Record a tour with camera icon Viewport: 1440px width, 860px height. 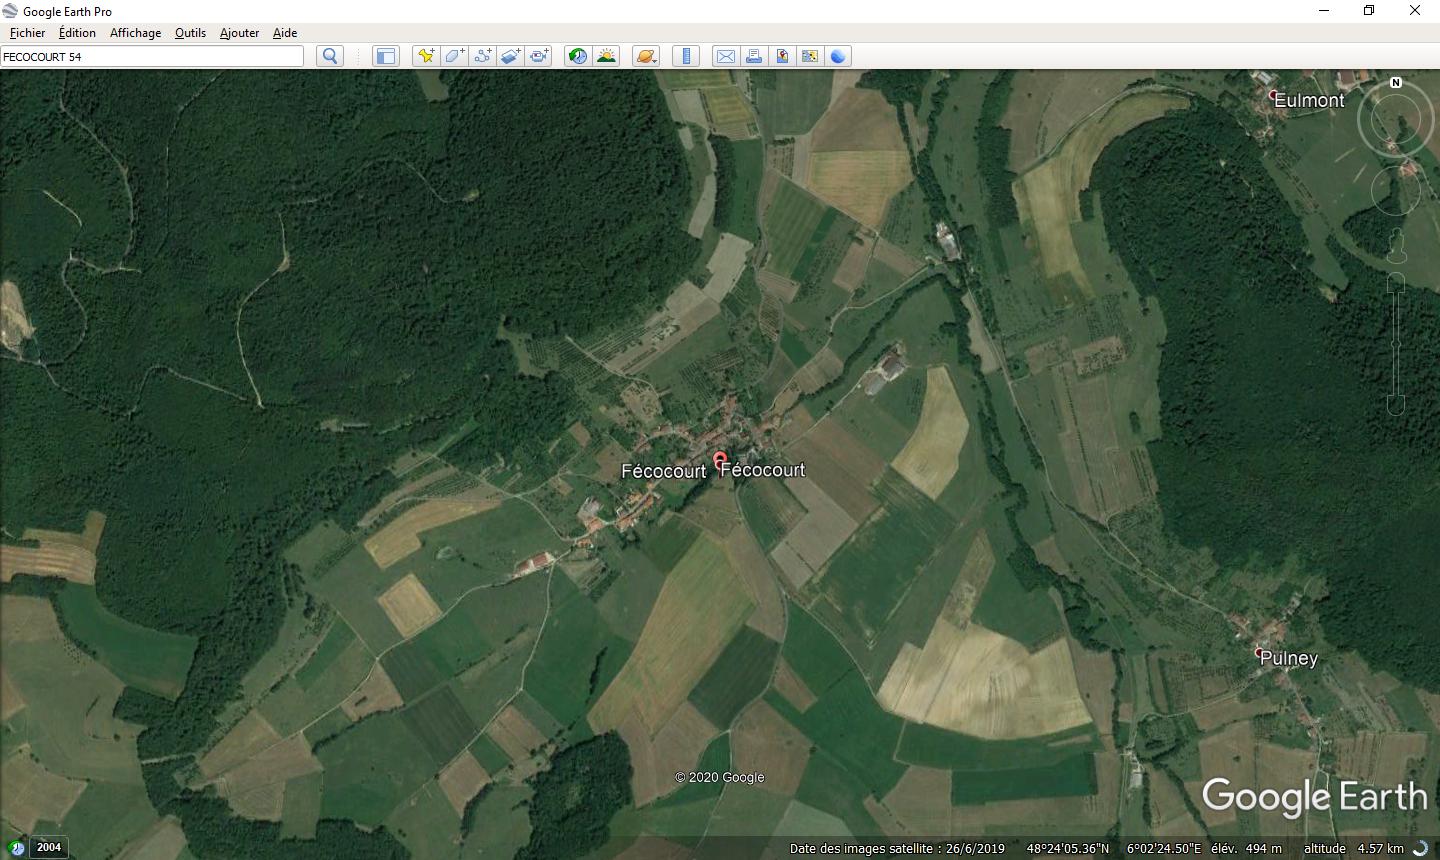point(538,56)
